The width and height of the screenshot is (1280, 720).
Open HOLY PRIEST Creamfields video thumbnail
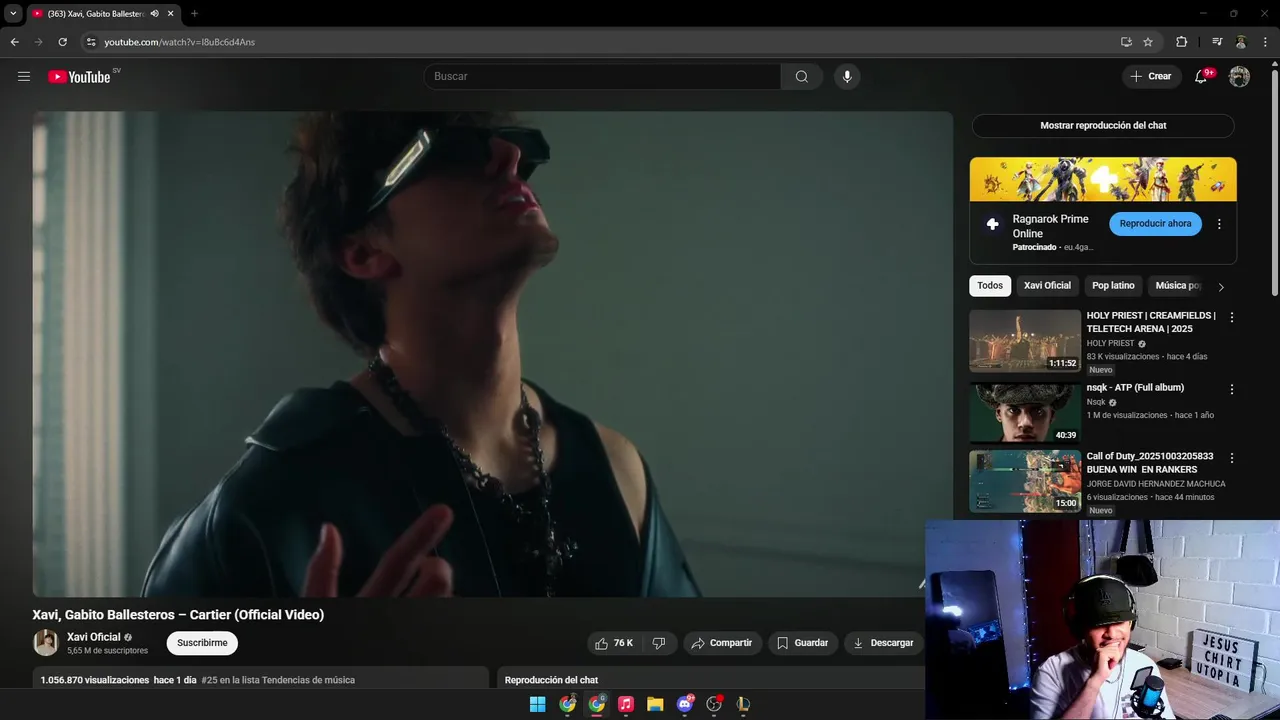(1025, 341)
